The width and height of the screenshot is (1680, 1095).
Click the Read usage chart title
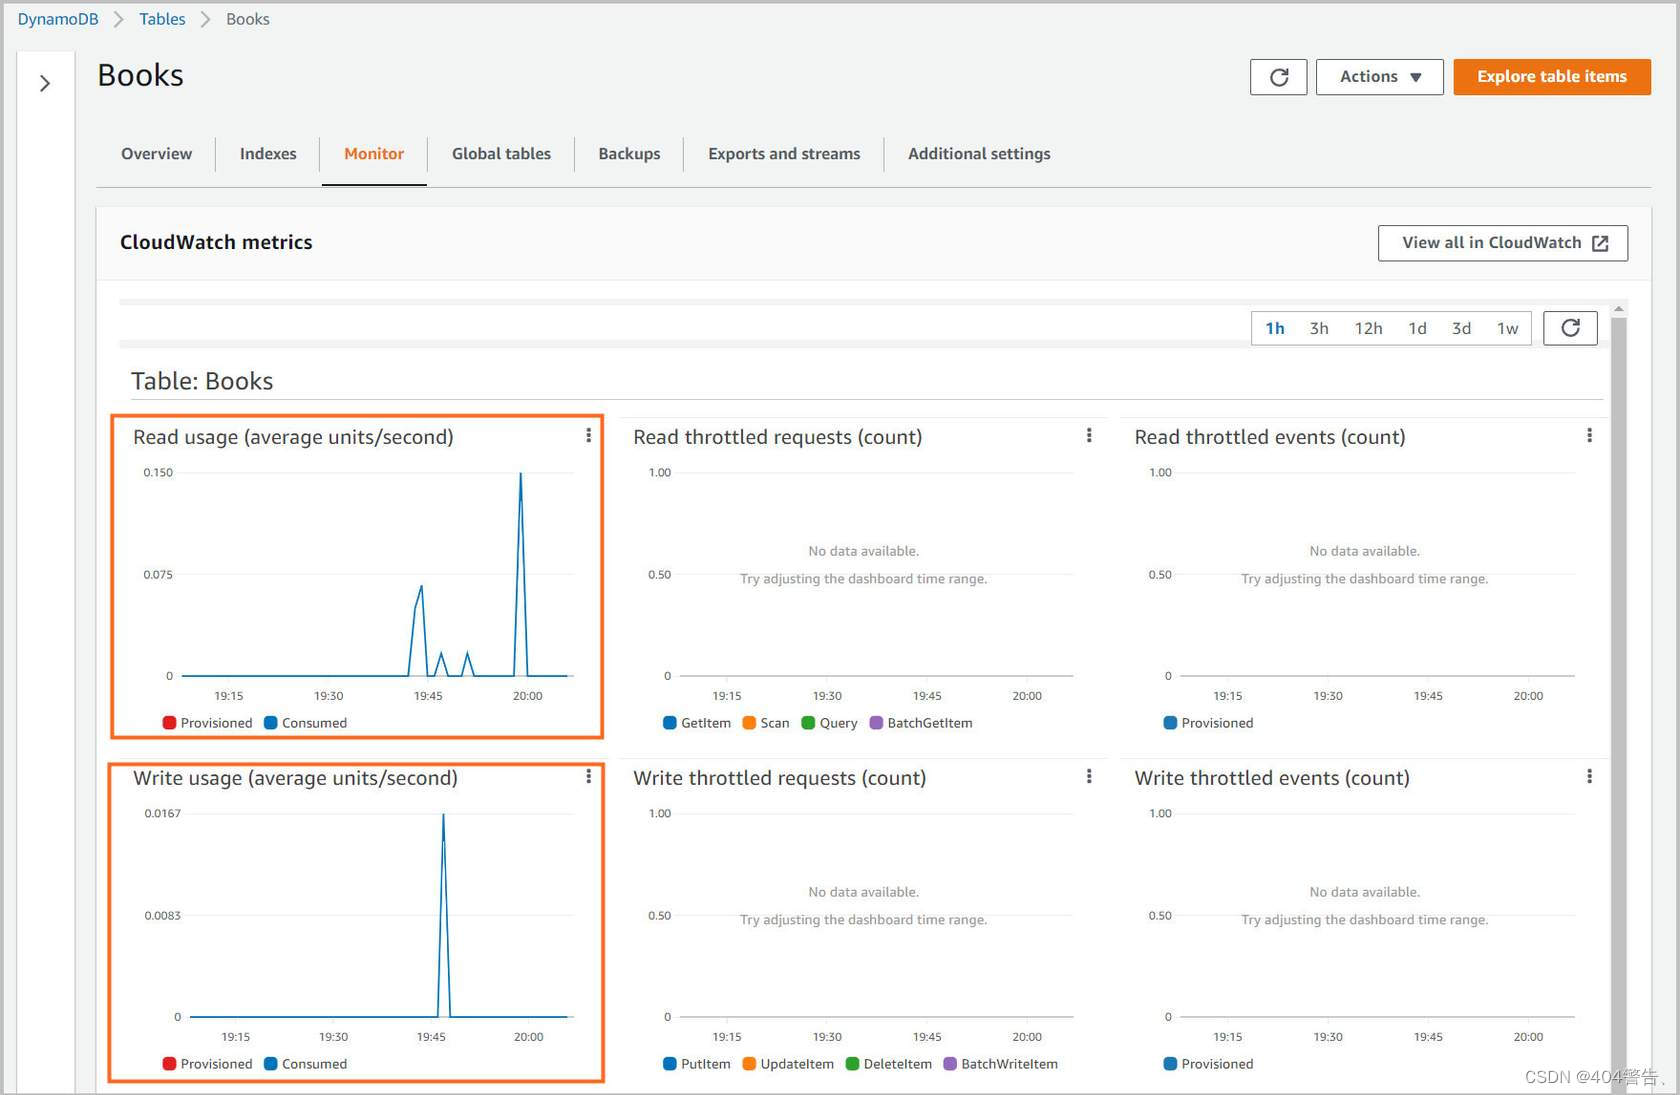(x=293, y=437)
